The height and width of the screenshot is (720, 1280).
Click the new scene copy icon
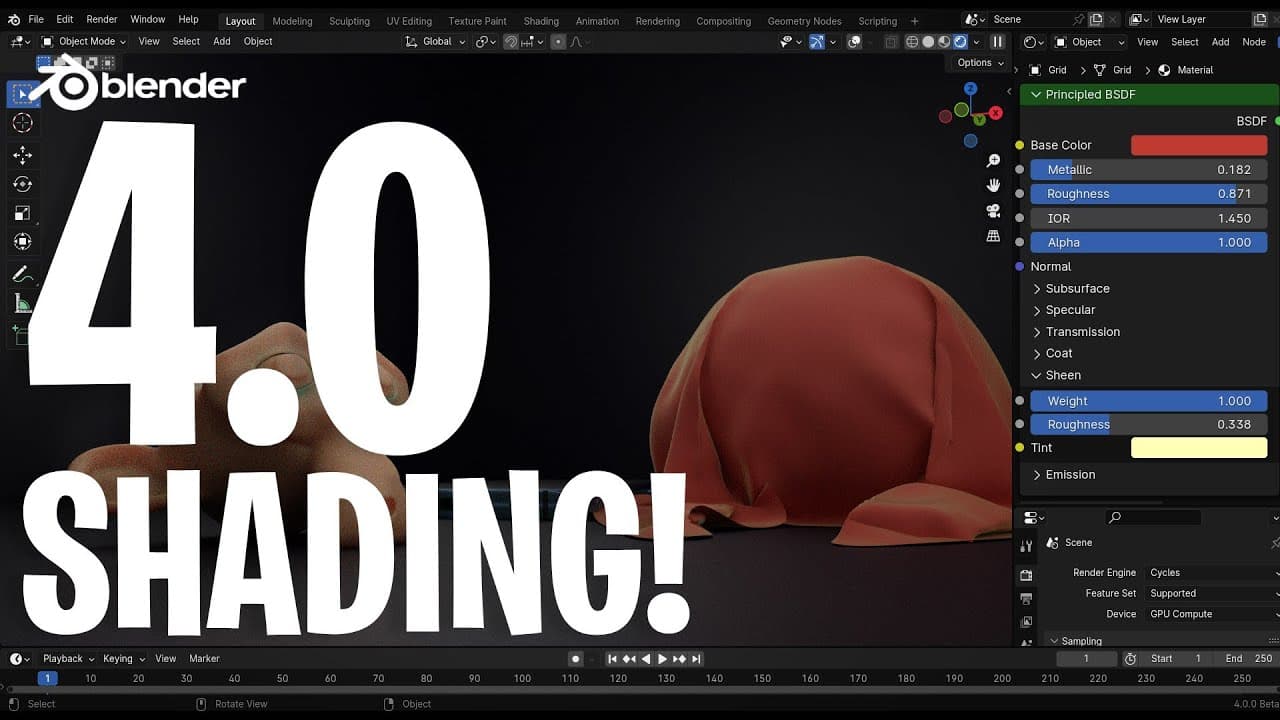(x=1096, y=19)
